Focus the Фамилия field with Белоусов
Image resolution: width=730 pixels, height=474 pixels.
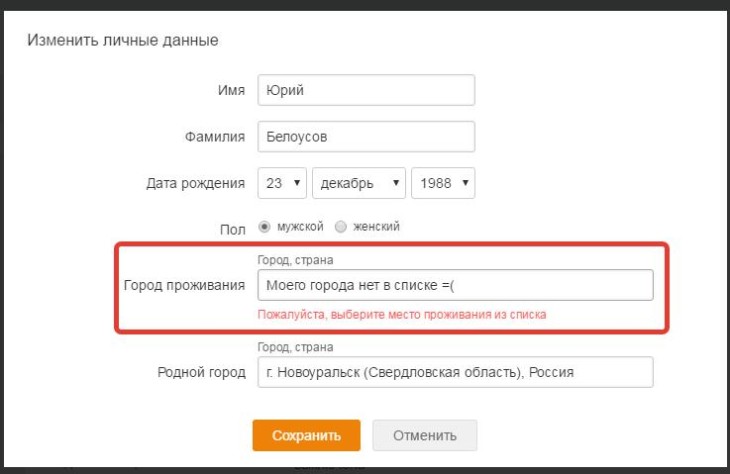pyautogui.click(x=365, y=136)
